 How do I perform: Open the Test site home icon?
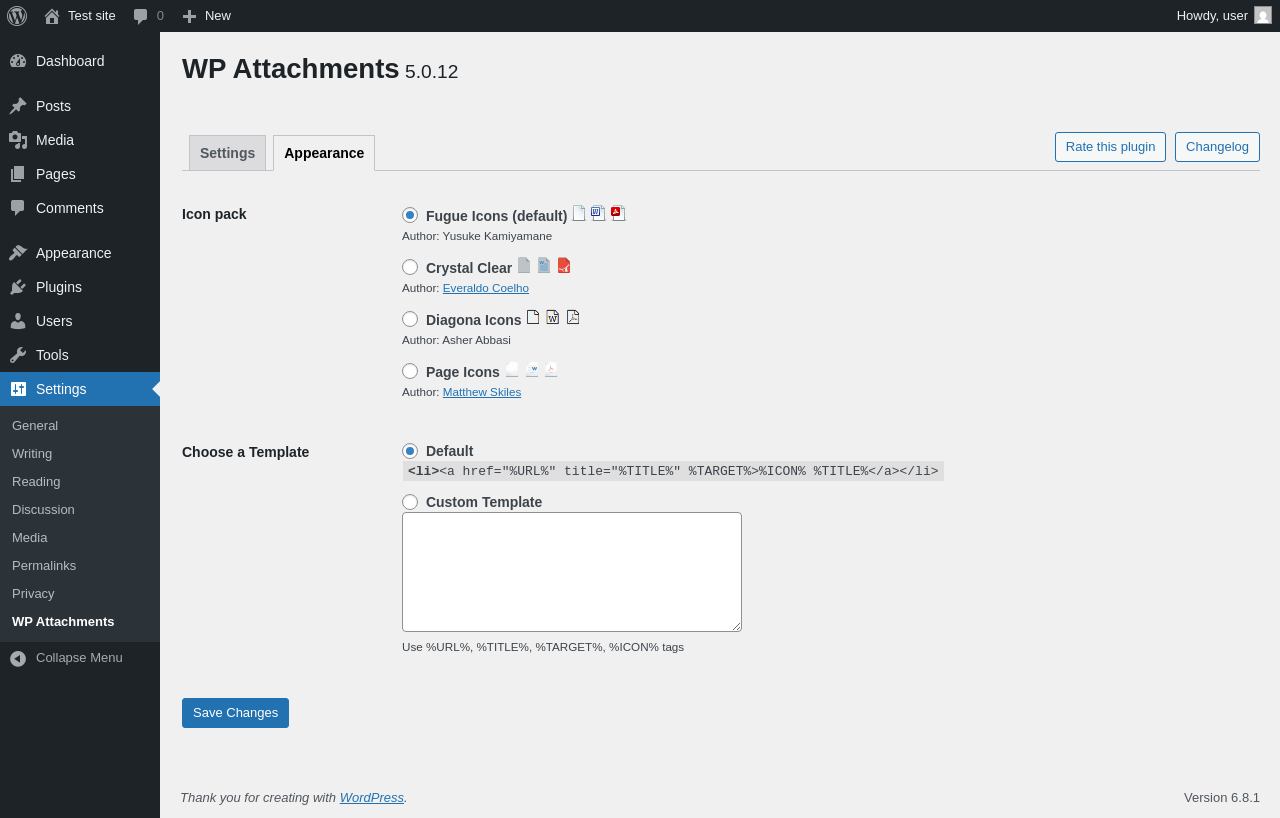(52, 16)
